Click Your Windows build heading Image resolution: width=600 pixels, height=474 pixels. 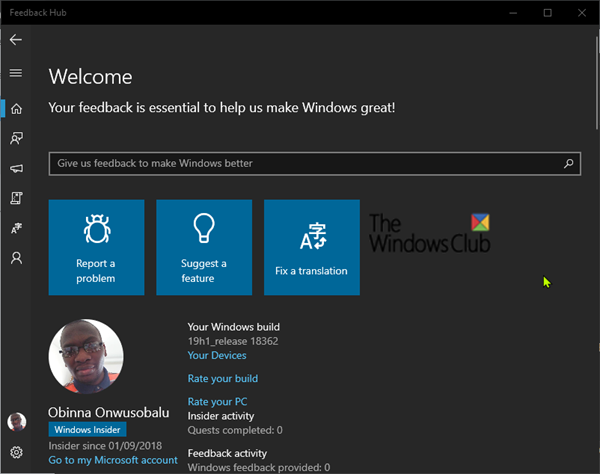pyautogui.click(x=233, y=327)
